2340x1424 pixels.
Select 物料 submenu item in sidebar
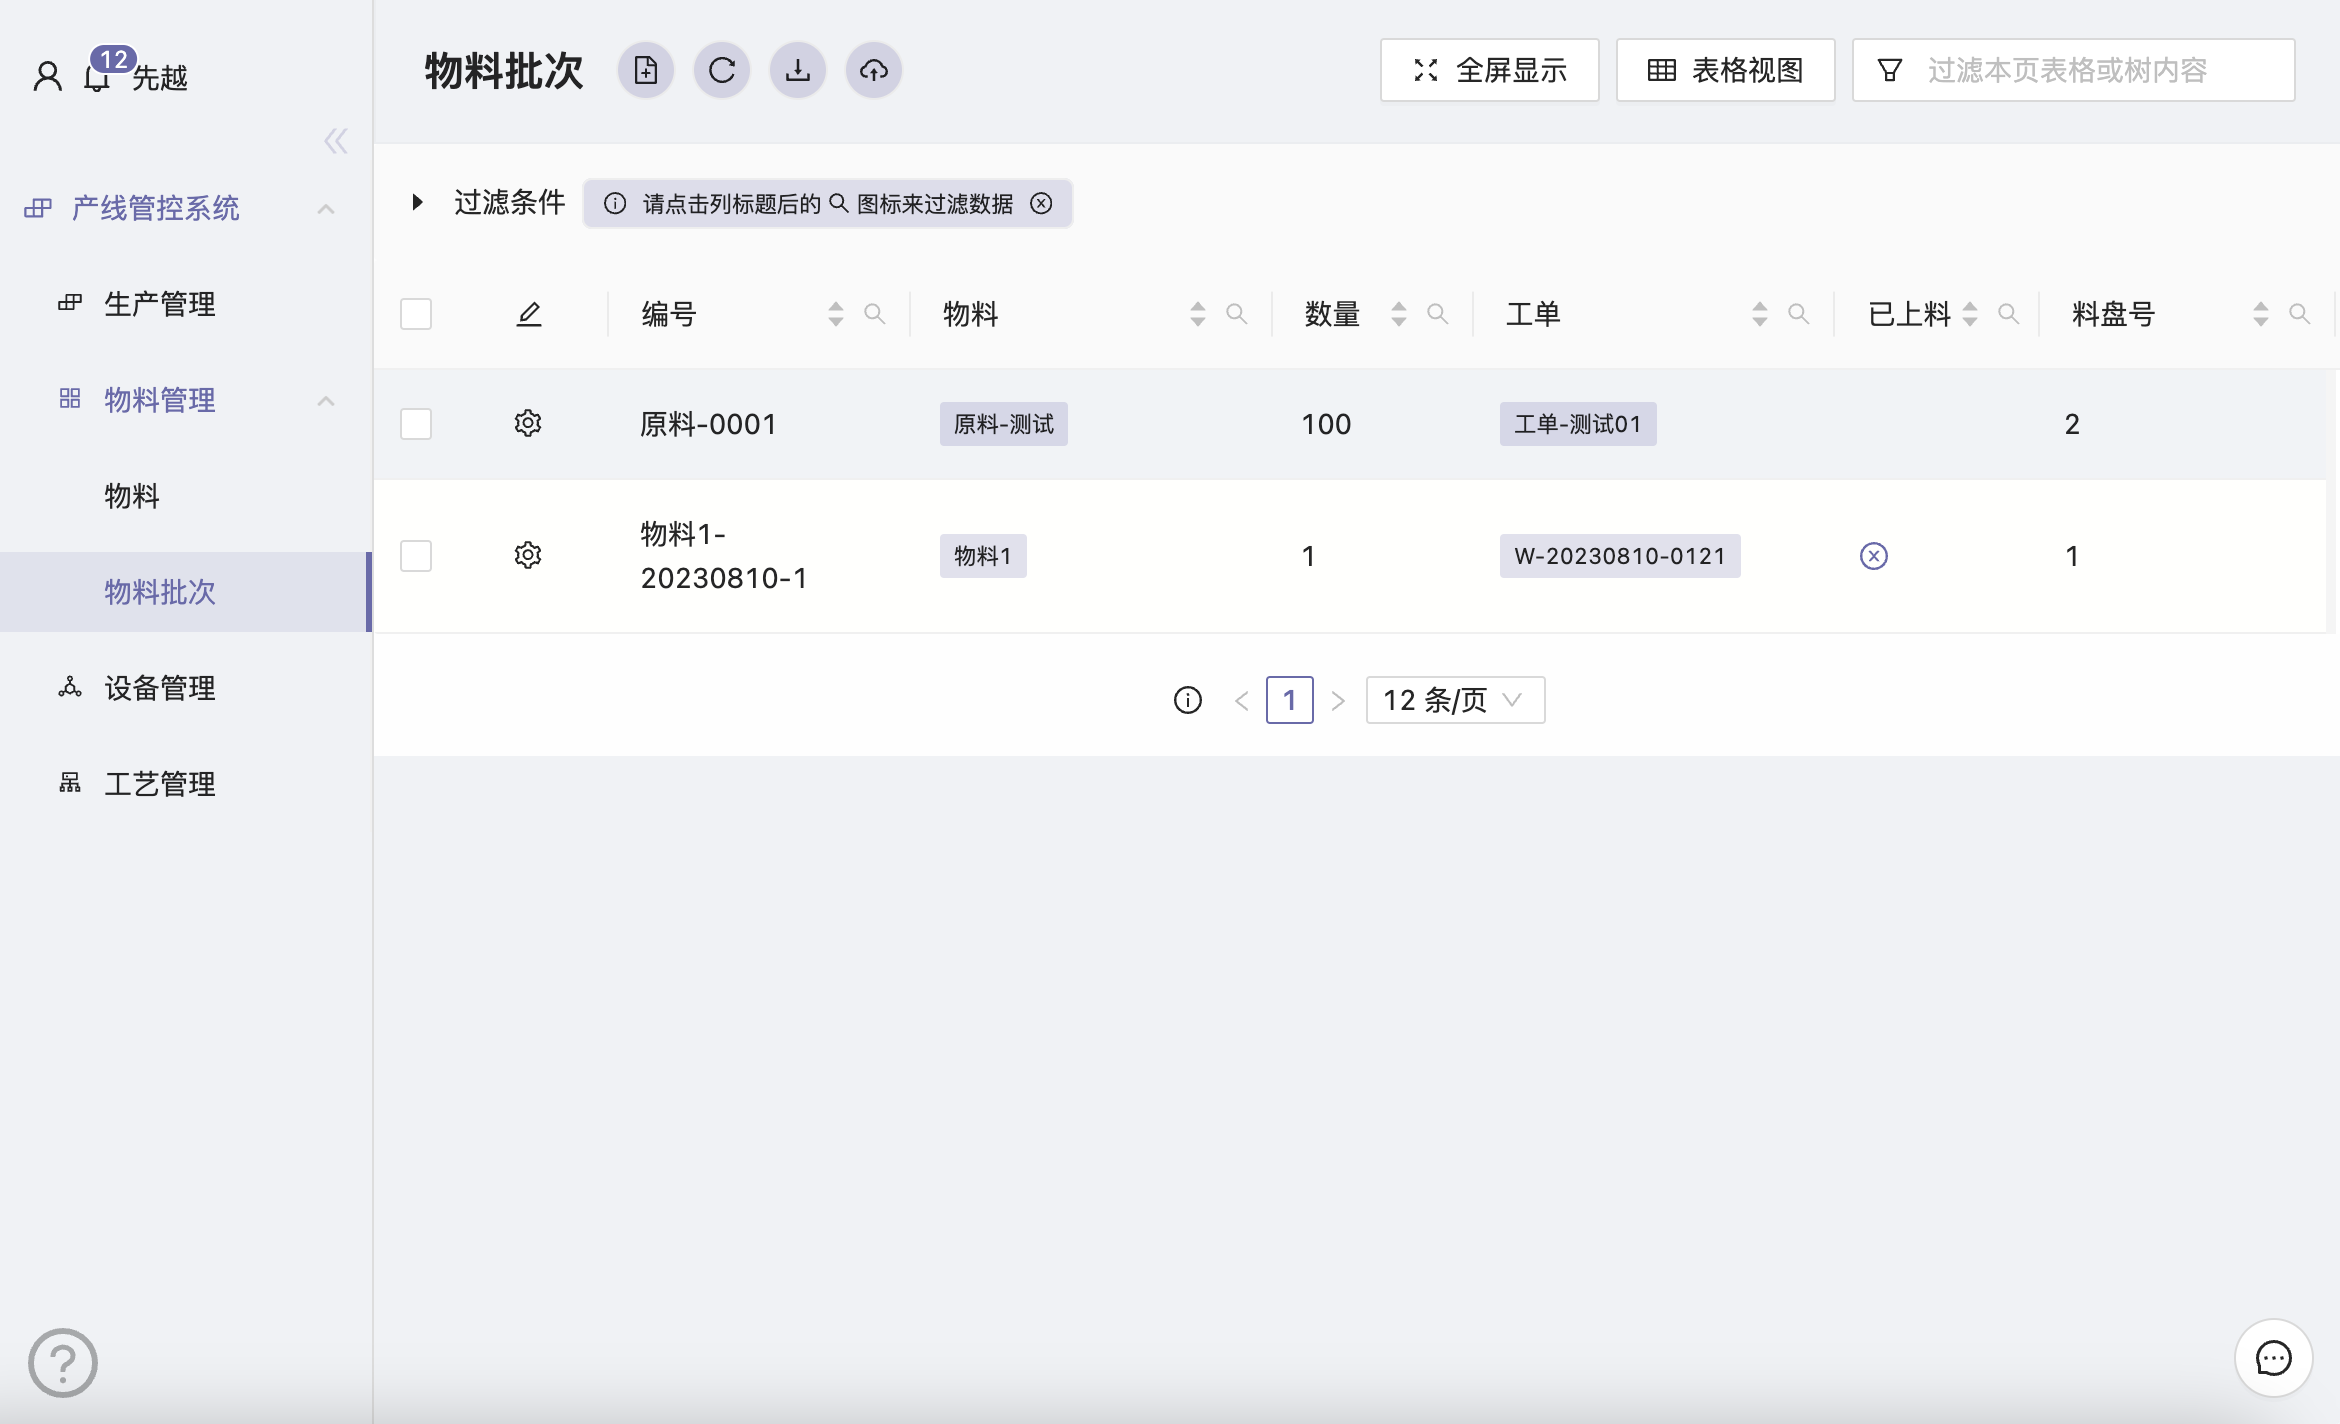132,496
